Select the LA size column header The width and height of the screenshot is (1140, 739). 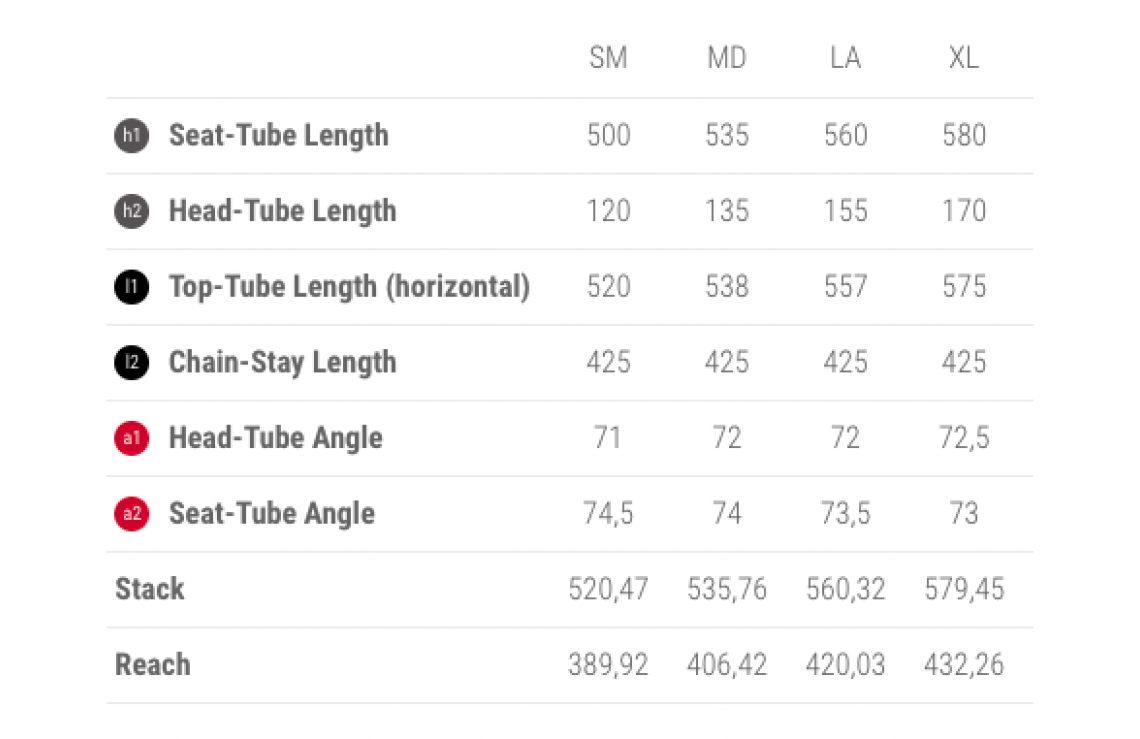click(x=845, y=58)
